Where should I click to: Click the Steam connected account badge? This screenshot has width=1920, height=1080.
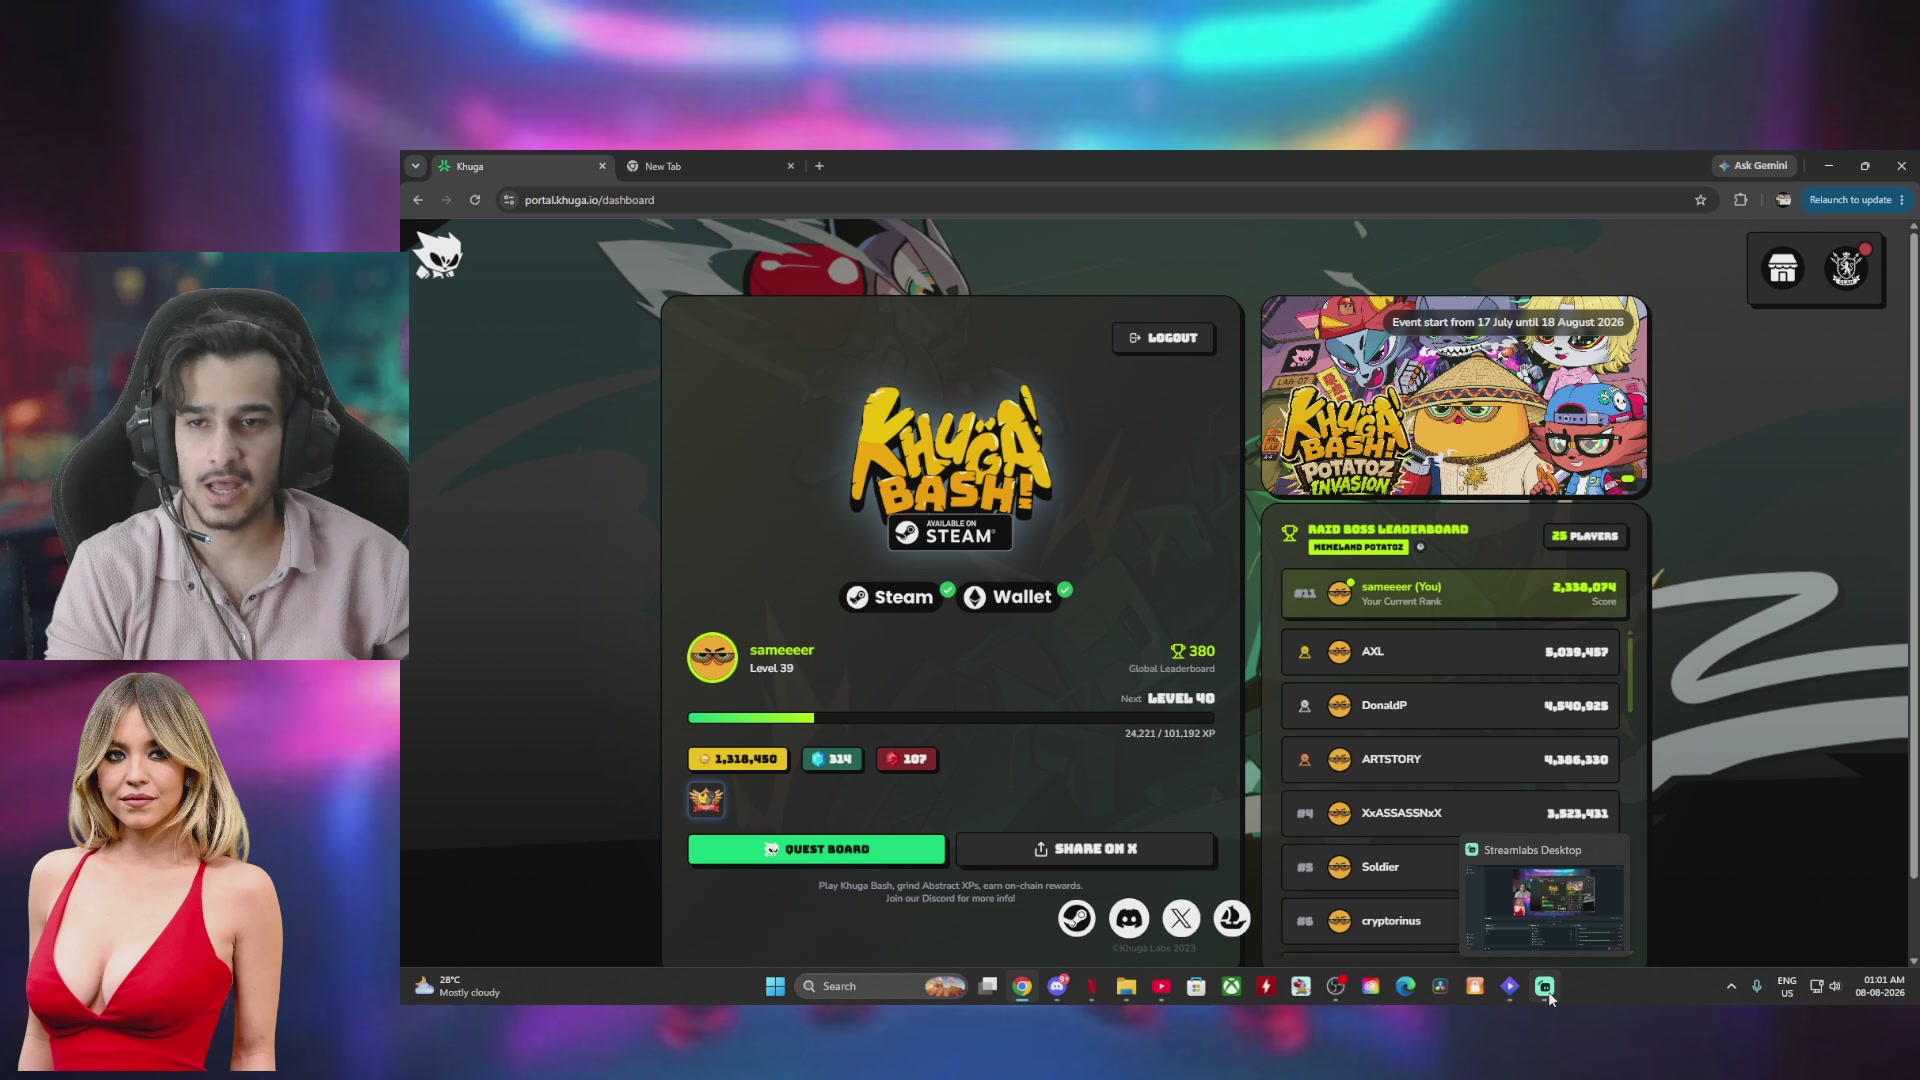click(x=891, y=597)
